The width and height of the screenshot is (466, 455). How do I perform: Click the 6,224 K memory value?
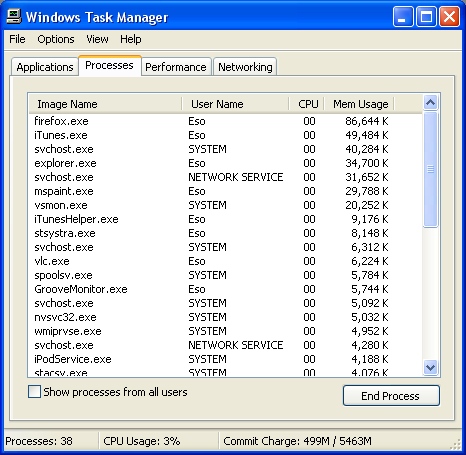pyautogui.click(x=370, y=261)
